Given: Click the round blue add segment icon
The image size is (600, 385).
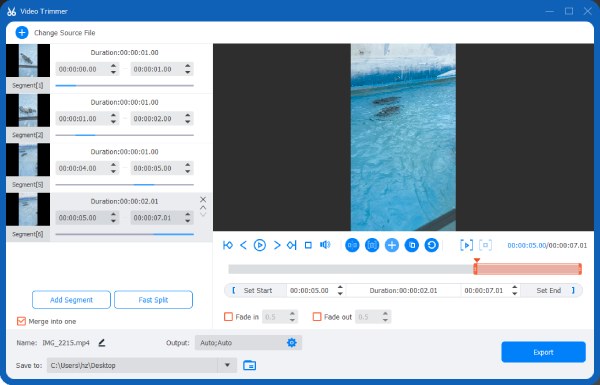Looking at the screenshot, I should pos(392,245).
